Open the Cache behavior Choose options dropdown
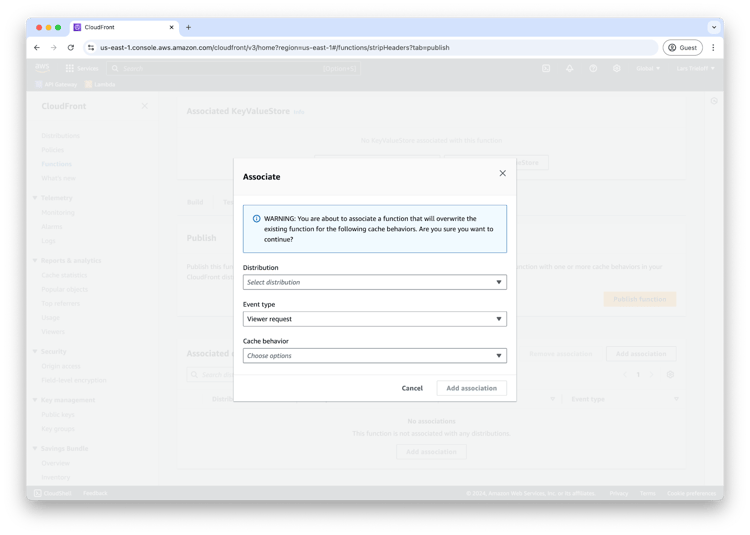Screen dimensions: 750x535 375,356
